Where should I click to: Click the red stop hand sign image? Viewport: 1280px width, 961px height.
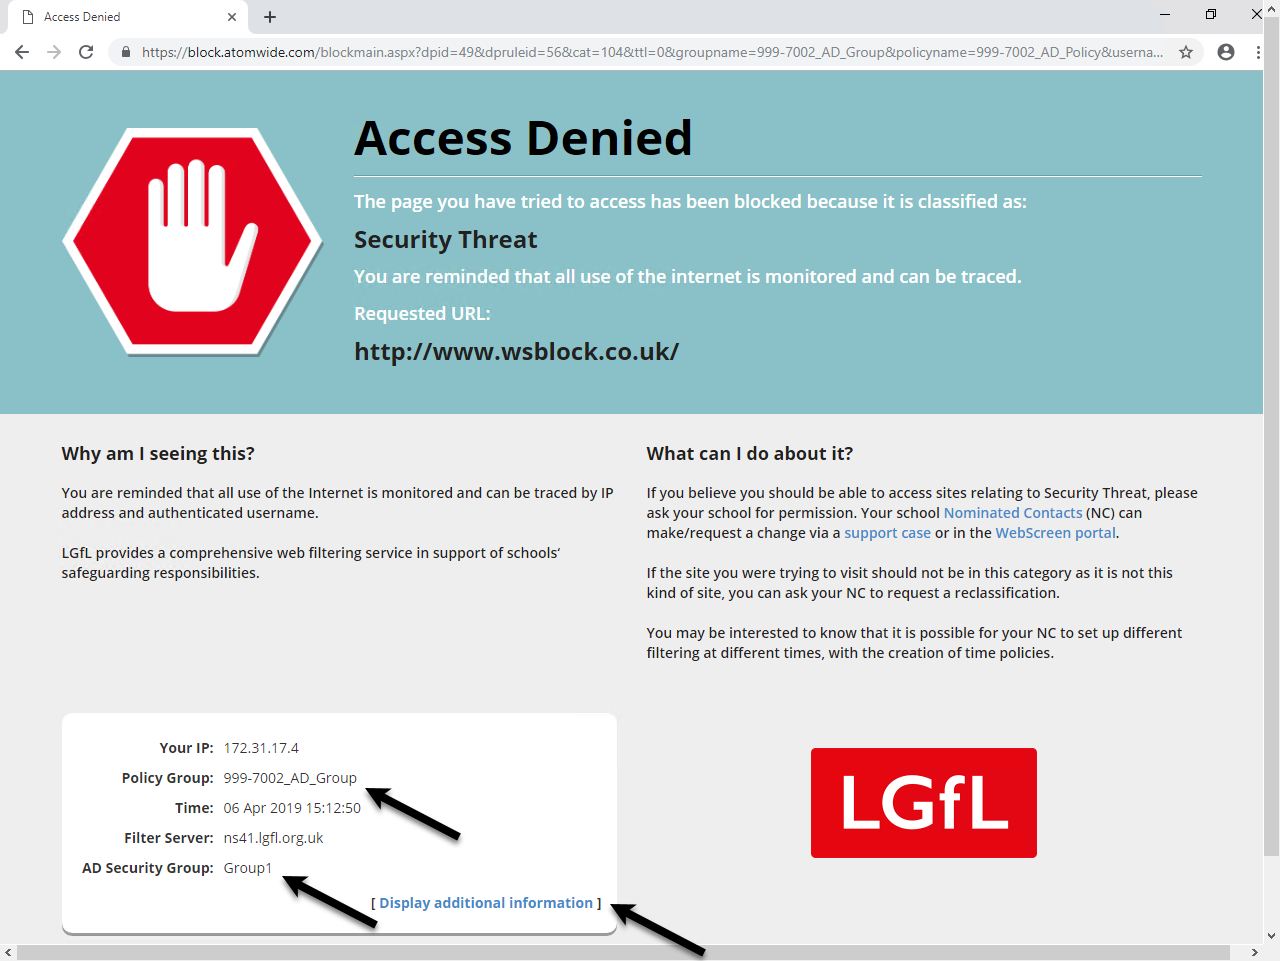[x=193, y=241]
